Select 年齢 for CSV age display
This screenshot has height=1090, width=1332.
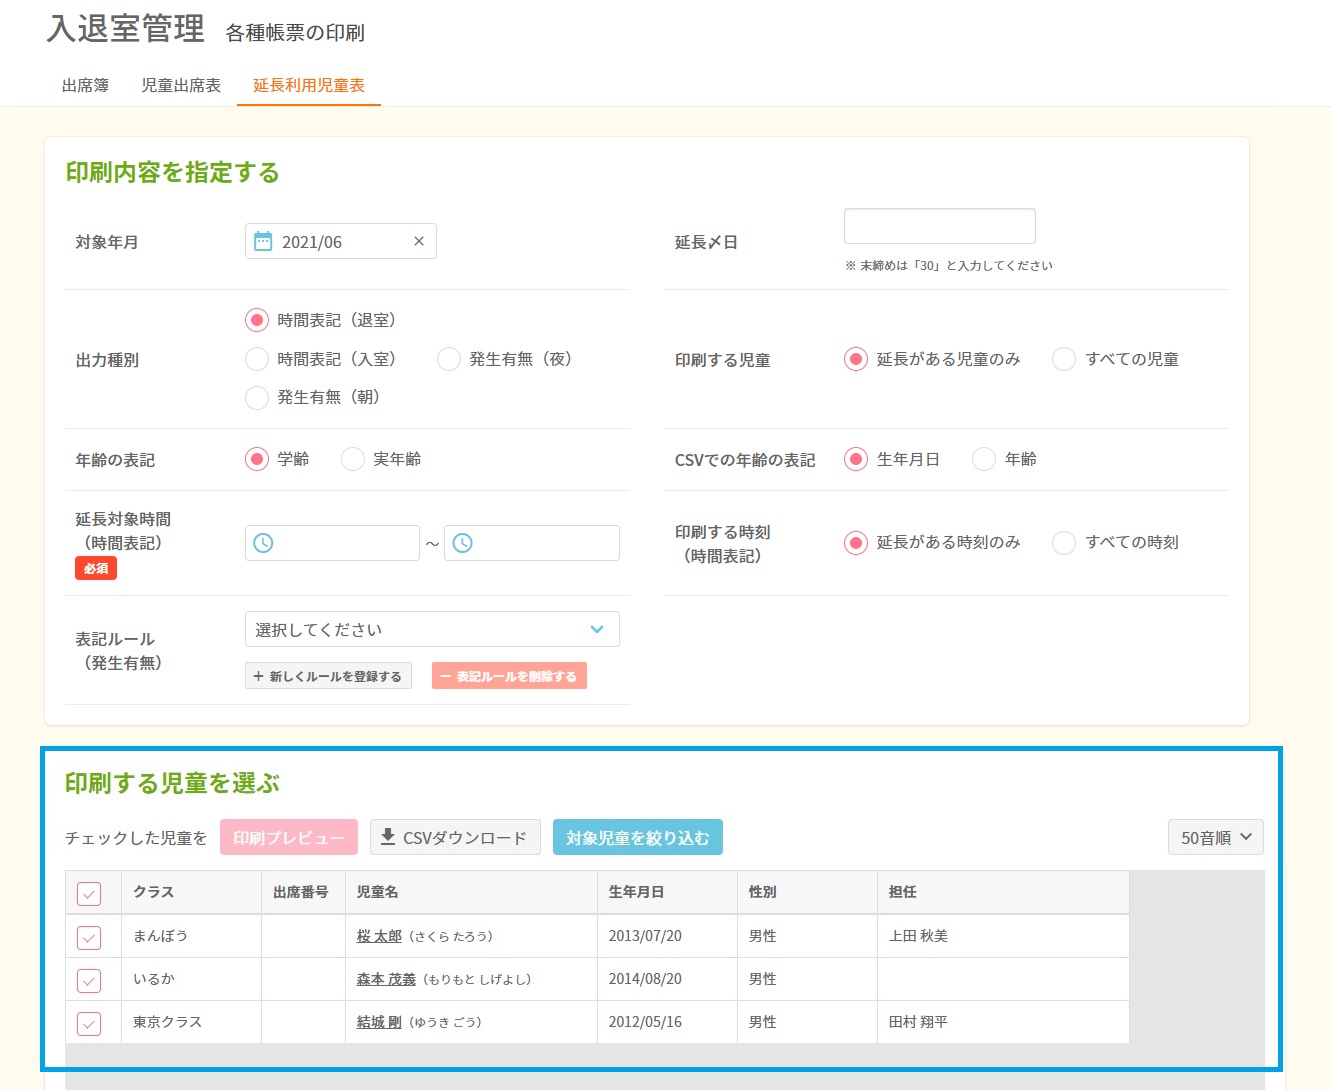[984, 459]
